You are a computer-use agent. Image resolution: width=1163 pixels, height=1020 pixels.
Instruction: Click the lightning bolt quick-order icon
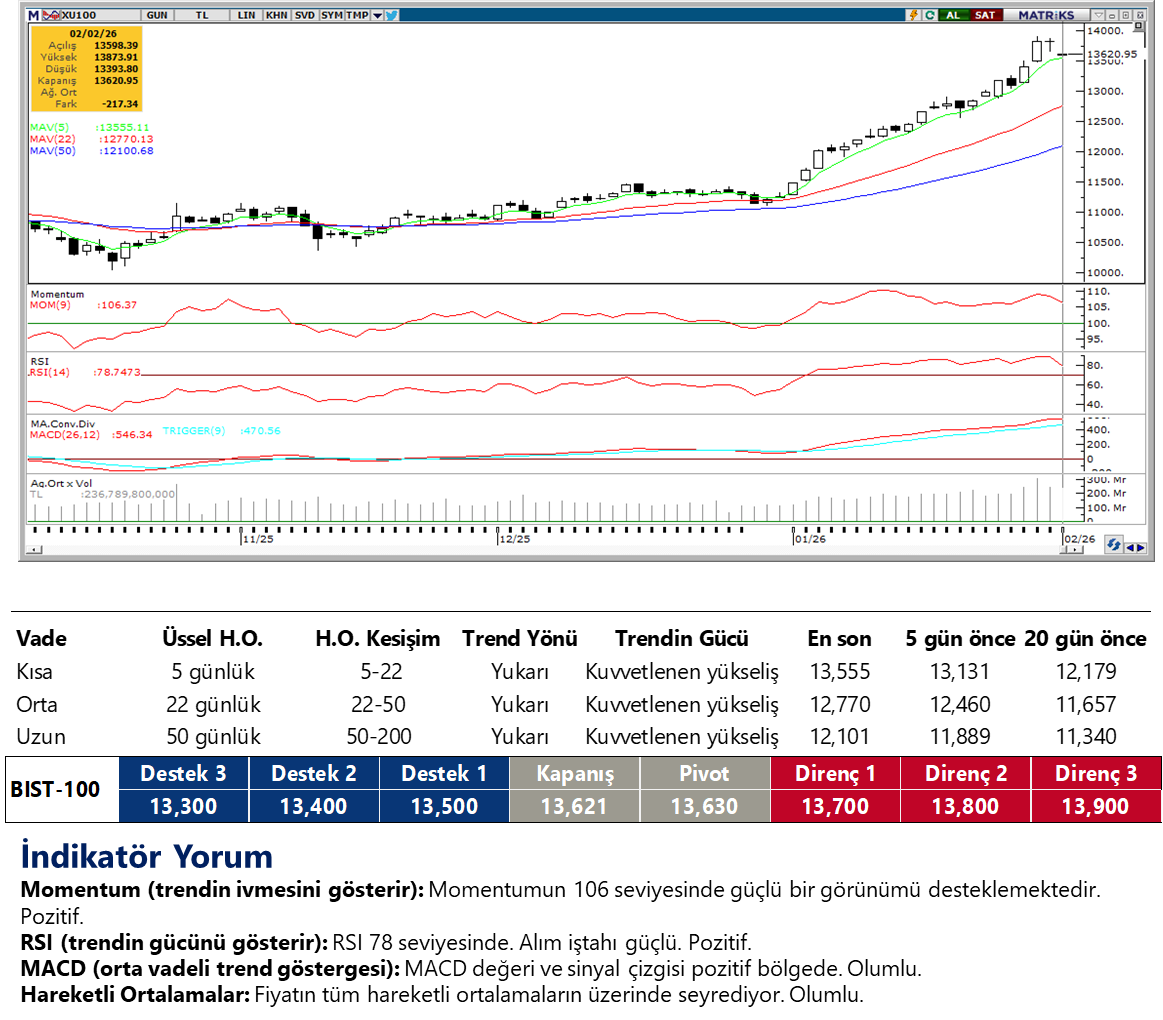coord(913,15)
